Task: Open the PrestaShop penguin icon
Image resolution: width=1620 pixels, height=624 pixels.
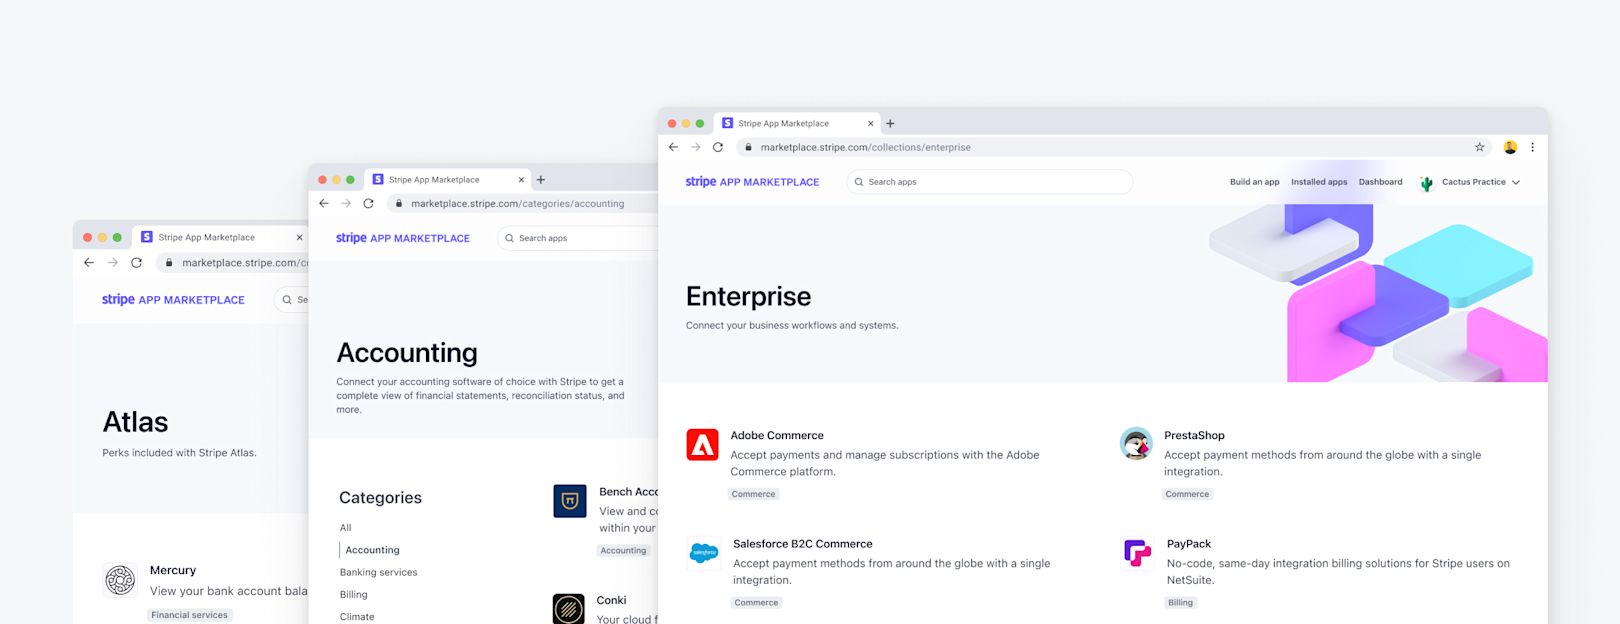Action: coord(1136,444)
